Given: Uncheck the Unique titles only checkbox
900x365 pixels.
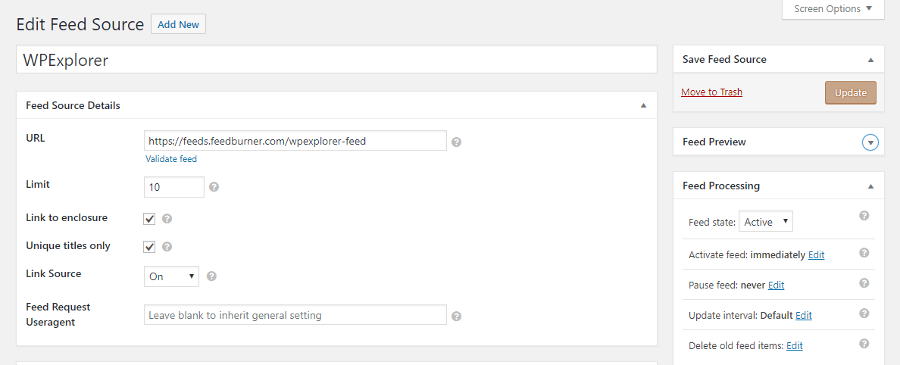Looking at the screenshot, I should pos(150,247).
